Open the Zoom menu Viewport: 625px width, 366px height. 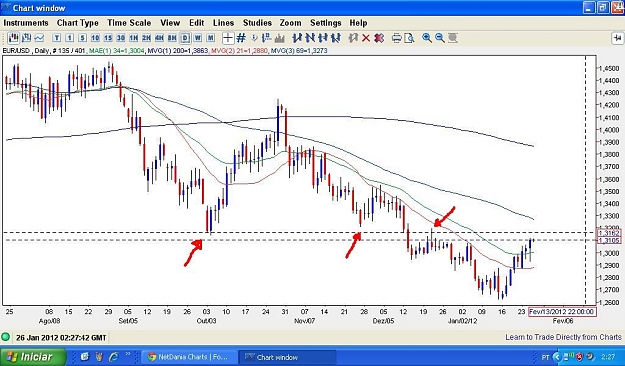pyautogui.click(x=290, y=23)
